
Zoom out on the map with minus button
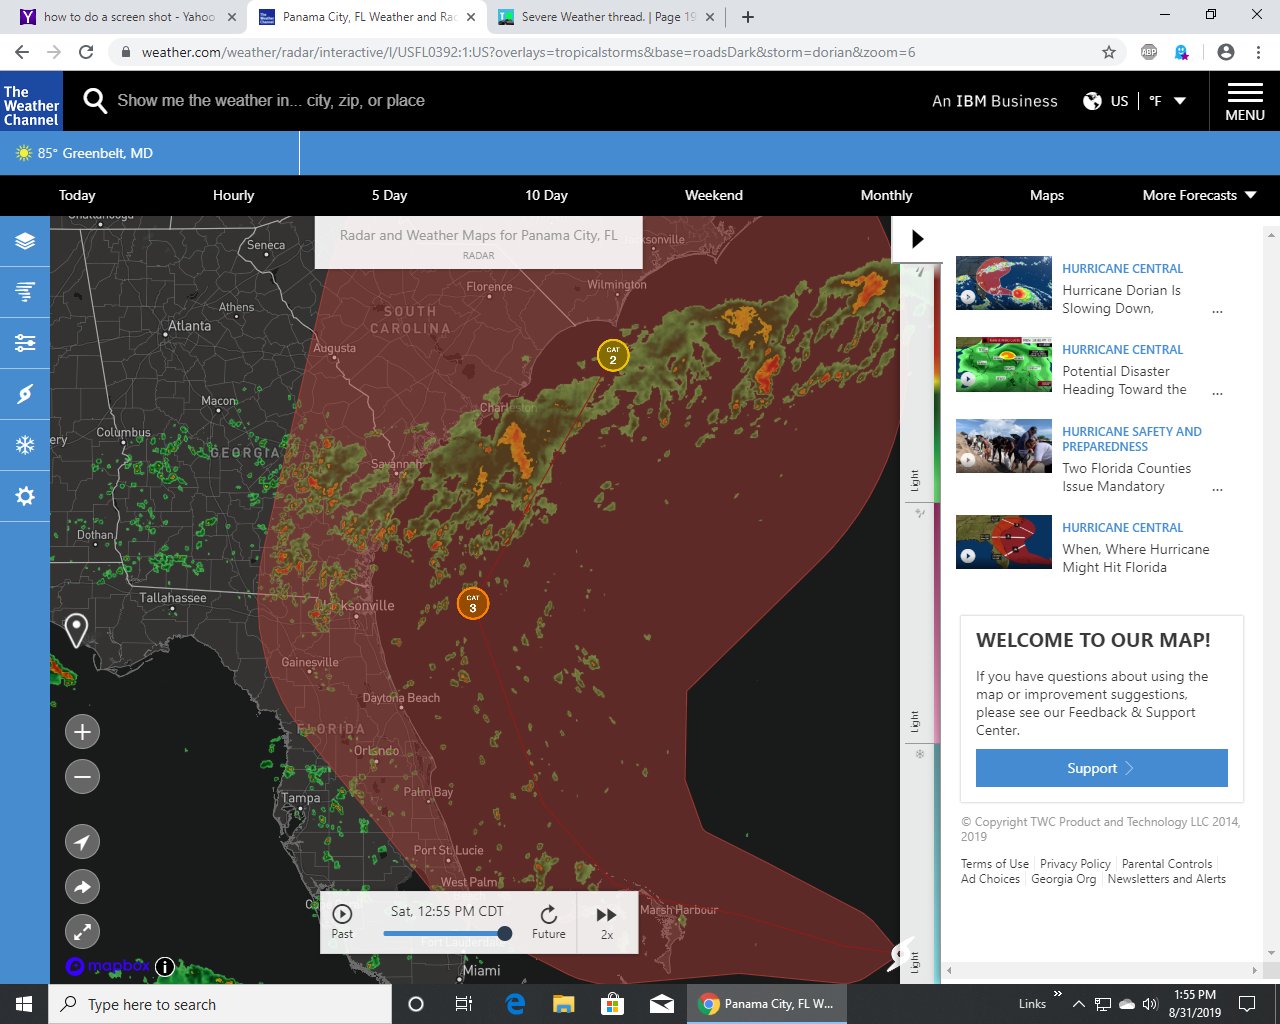(x=82, y=776)
